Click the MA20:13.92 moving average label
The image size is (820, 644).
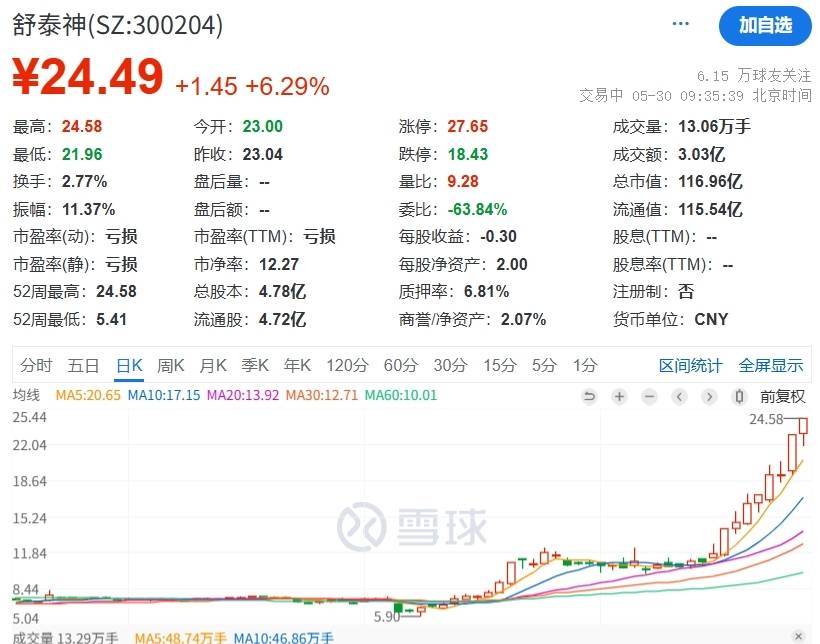click(243, 395)
